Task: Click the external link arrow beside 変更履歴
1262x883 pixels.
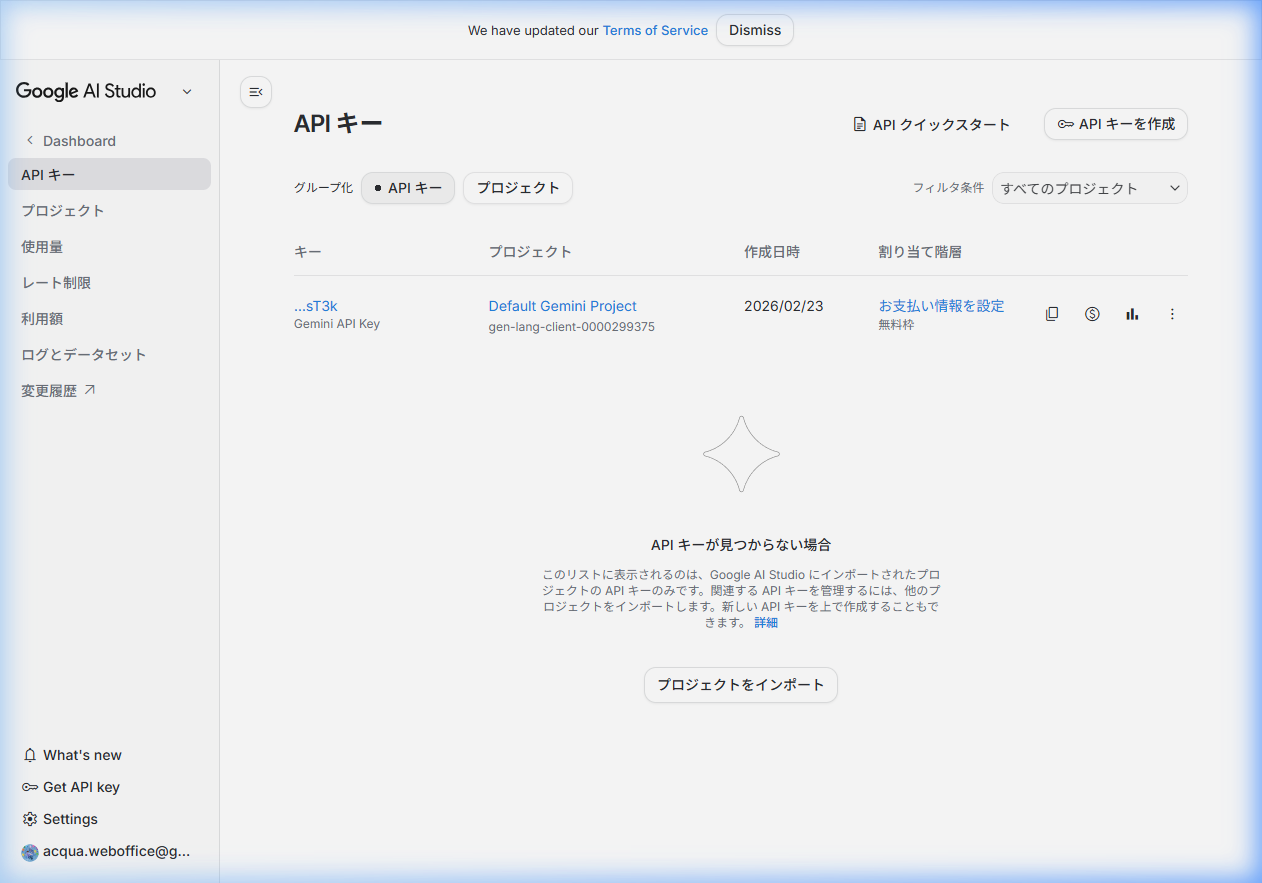Action: (x=90, y=390)
